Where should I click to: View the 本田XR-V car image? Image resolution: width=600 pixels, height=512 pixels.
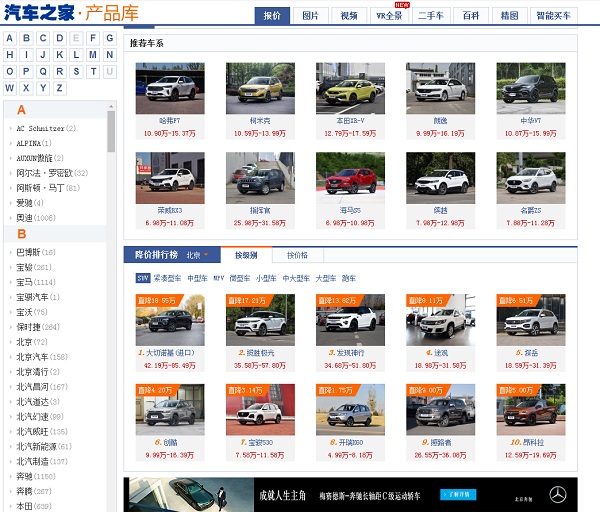[351, 88]
